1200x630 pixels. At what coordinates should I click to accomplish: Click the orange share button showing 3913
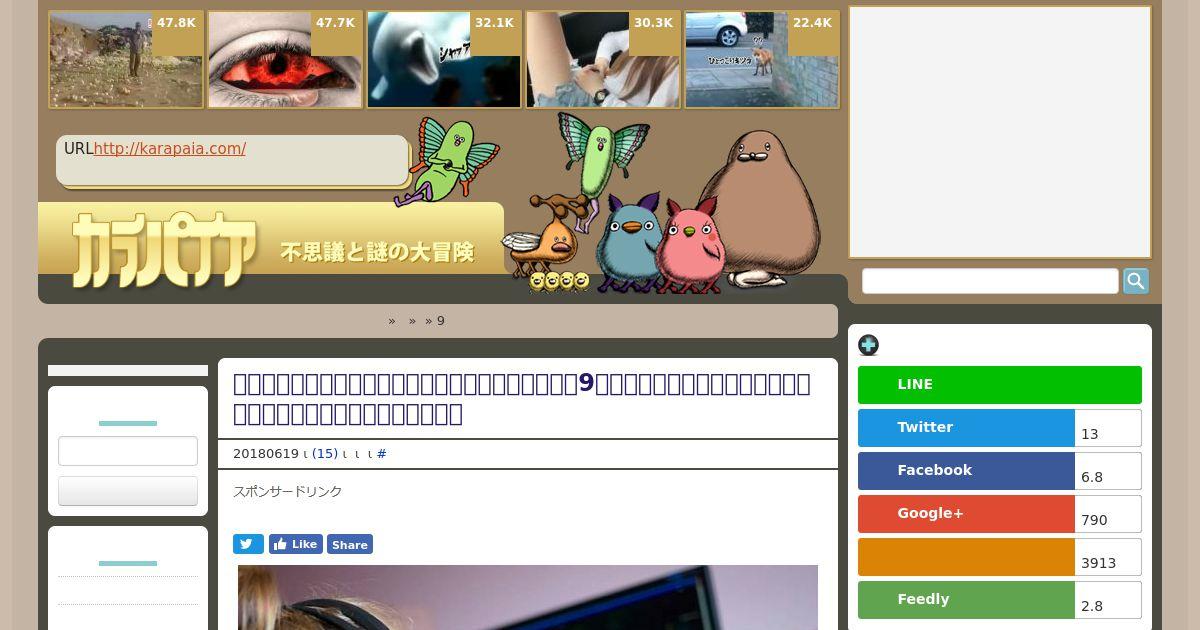[966, 557]
